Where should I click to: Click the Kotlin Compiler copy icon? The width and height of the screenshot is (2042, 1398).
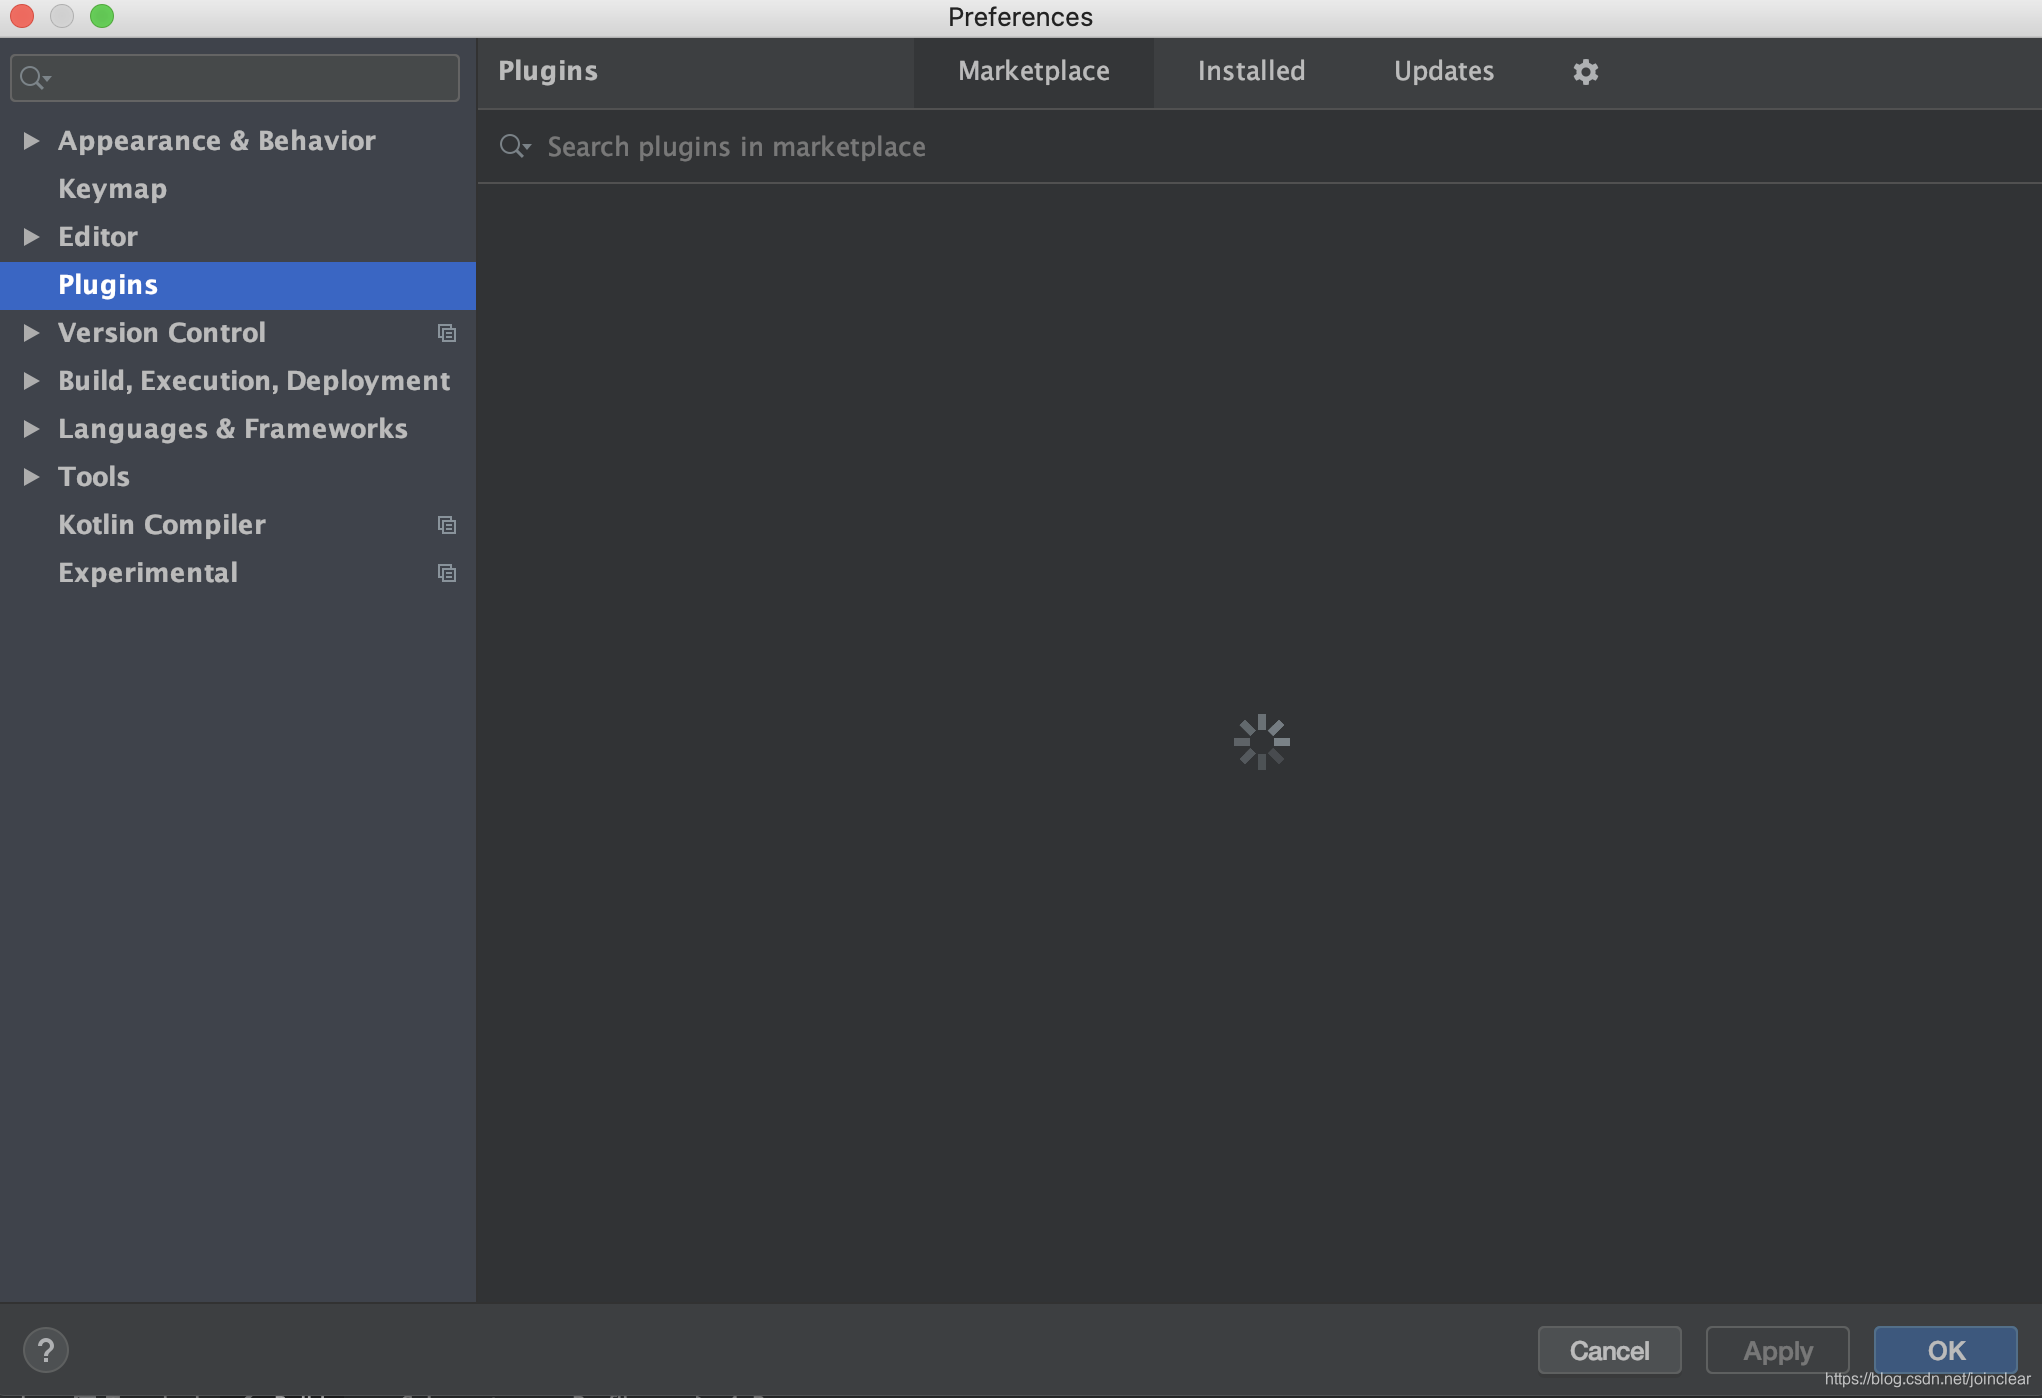[x=447, y=524]
